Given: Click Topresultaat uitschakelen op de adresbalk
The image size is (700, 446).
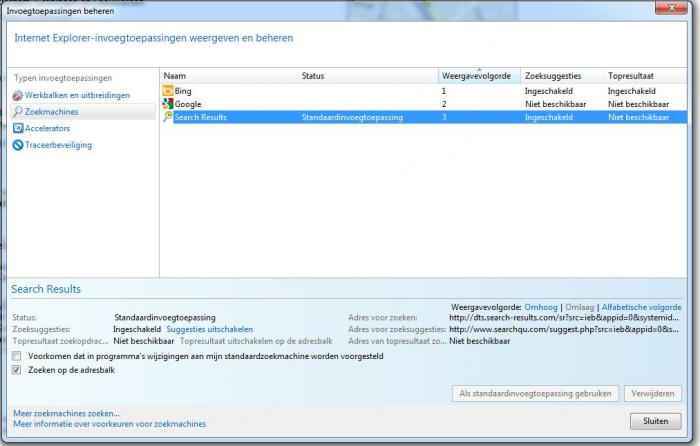Looking at the screenshot, I should (256, 341).
